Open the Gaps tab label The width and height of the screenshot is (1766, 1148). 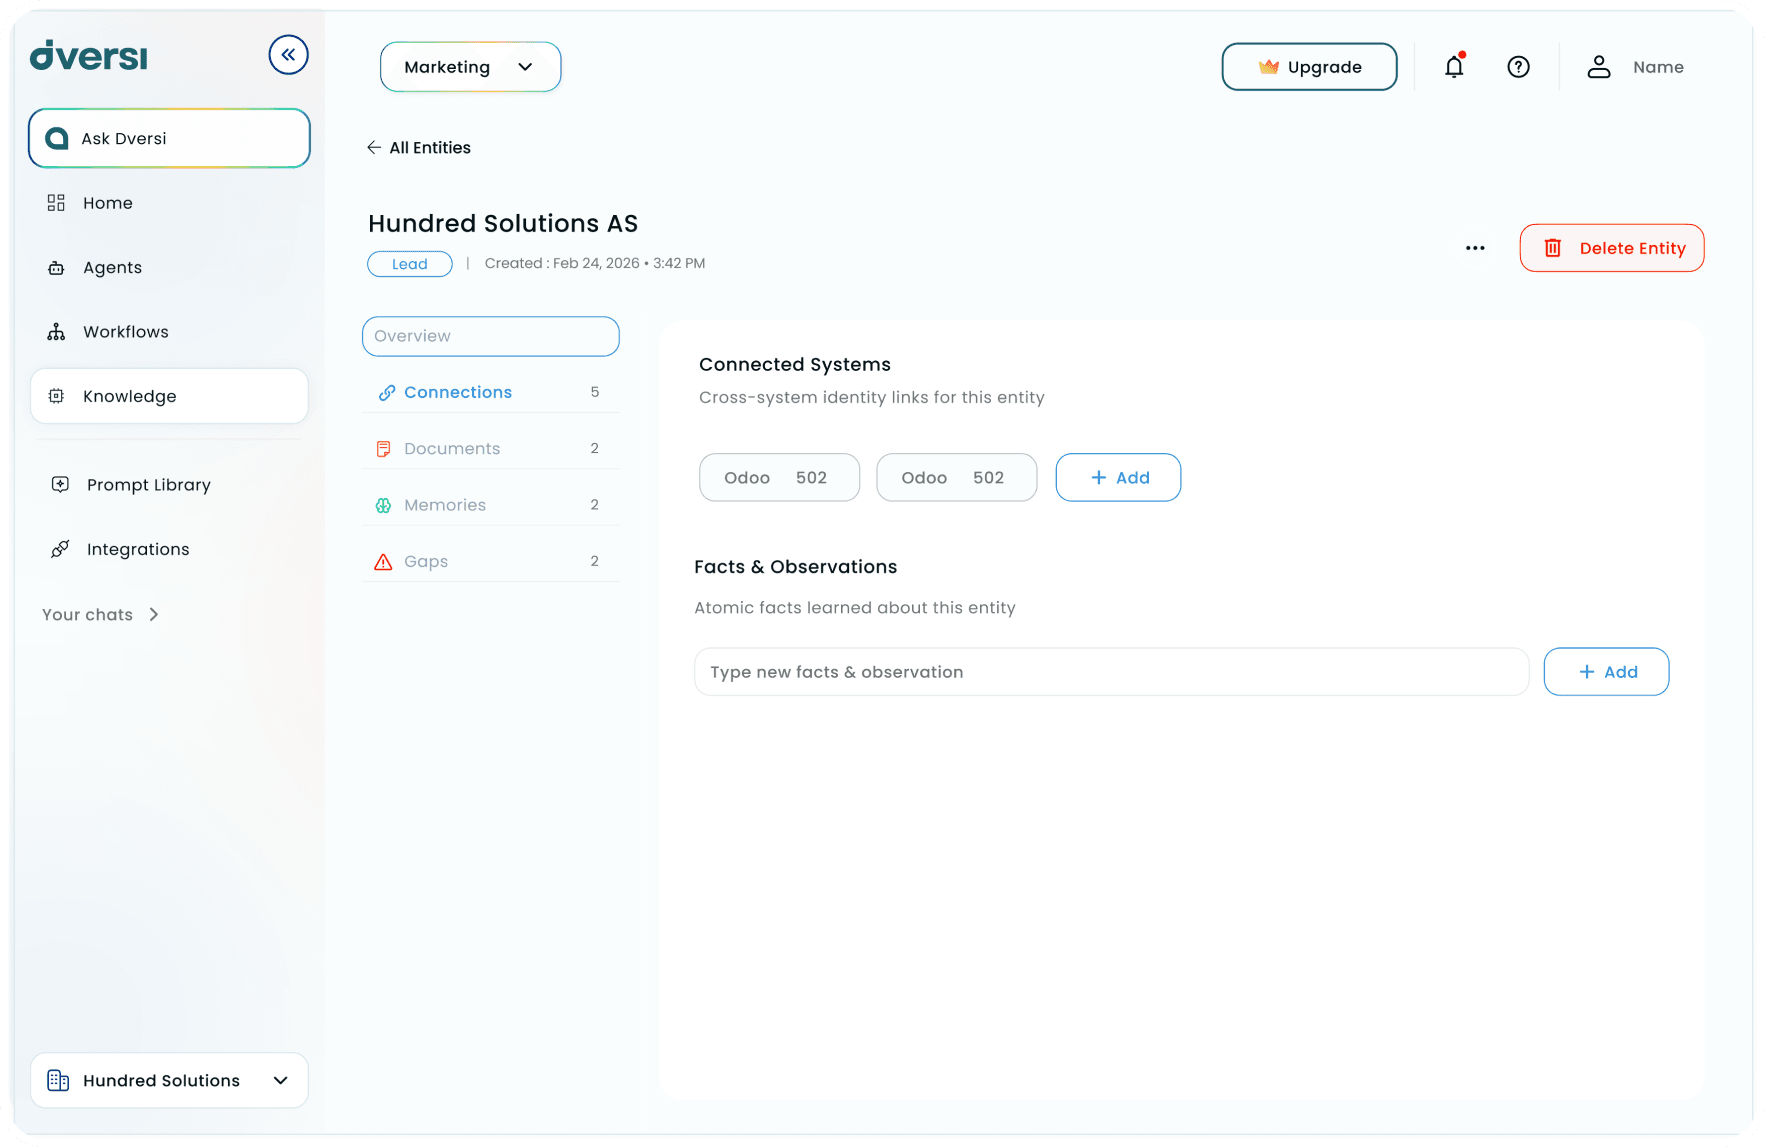(x=426, y=562)
